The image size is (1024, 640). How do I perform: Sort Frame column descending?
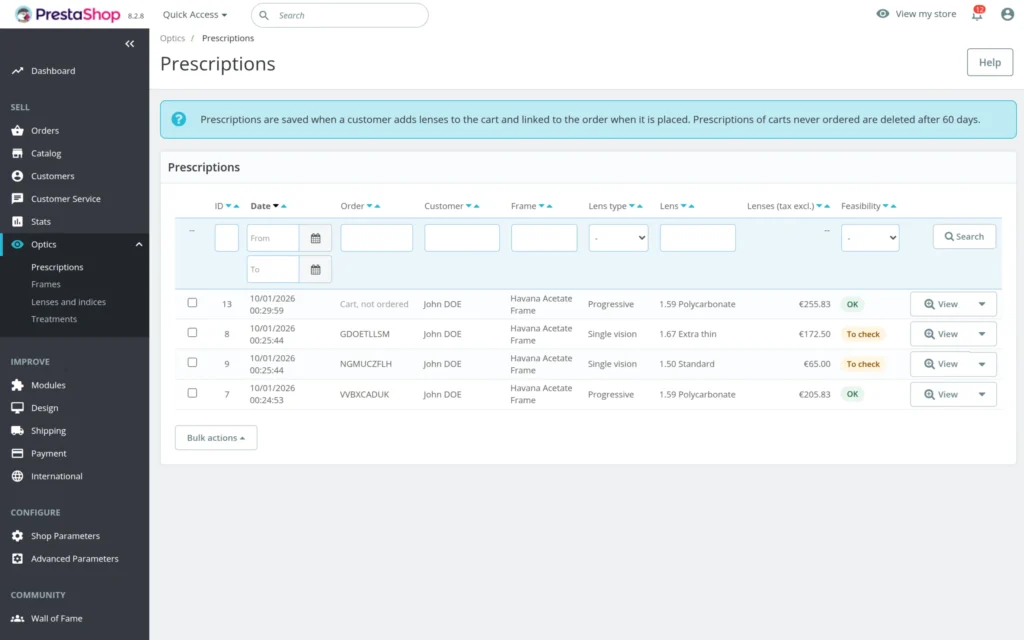pos(541,206)
